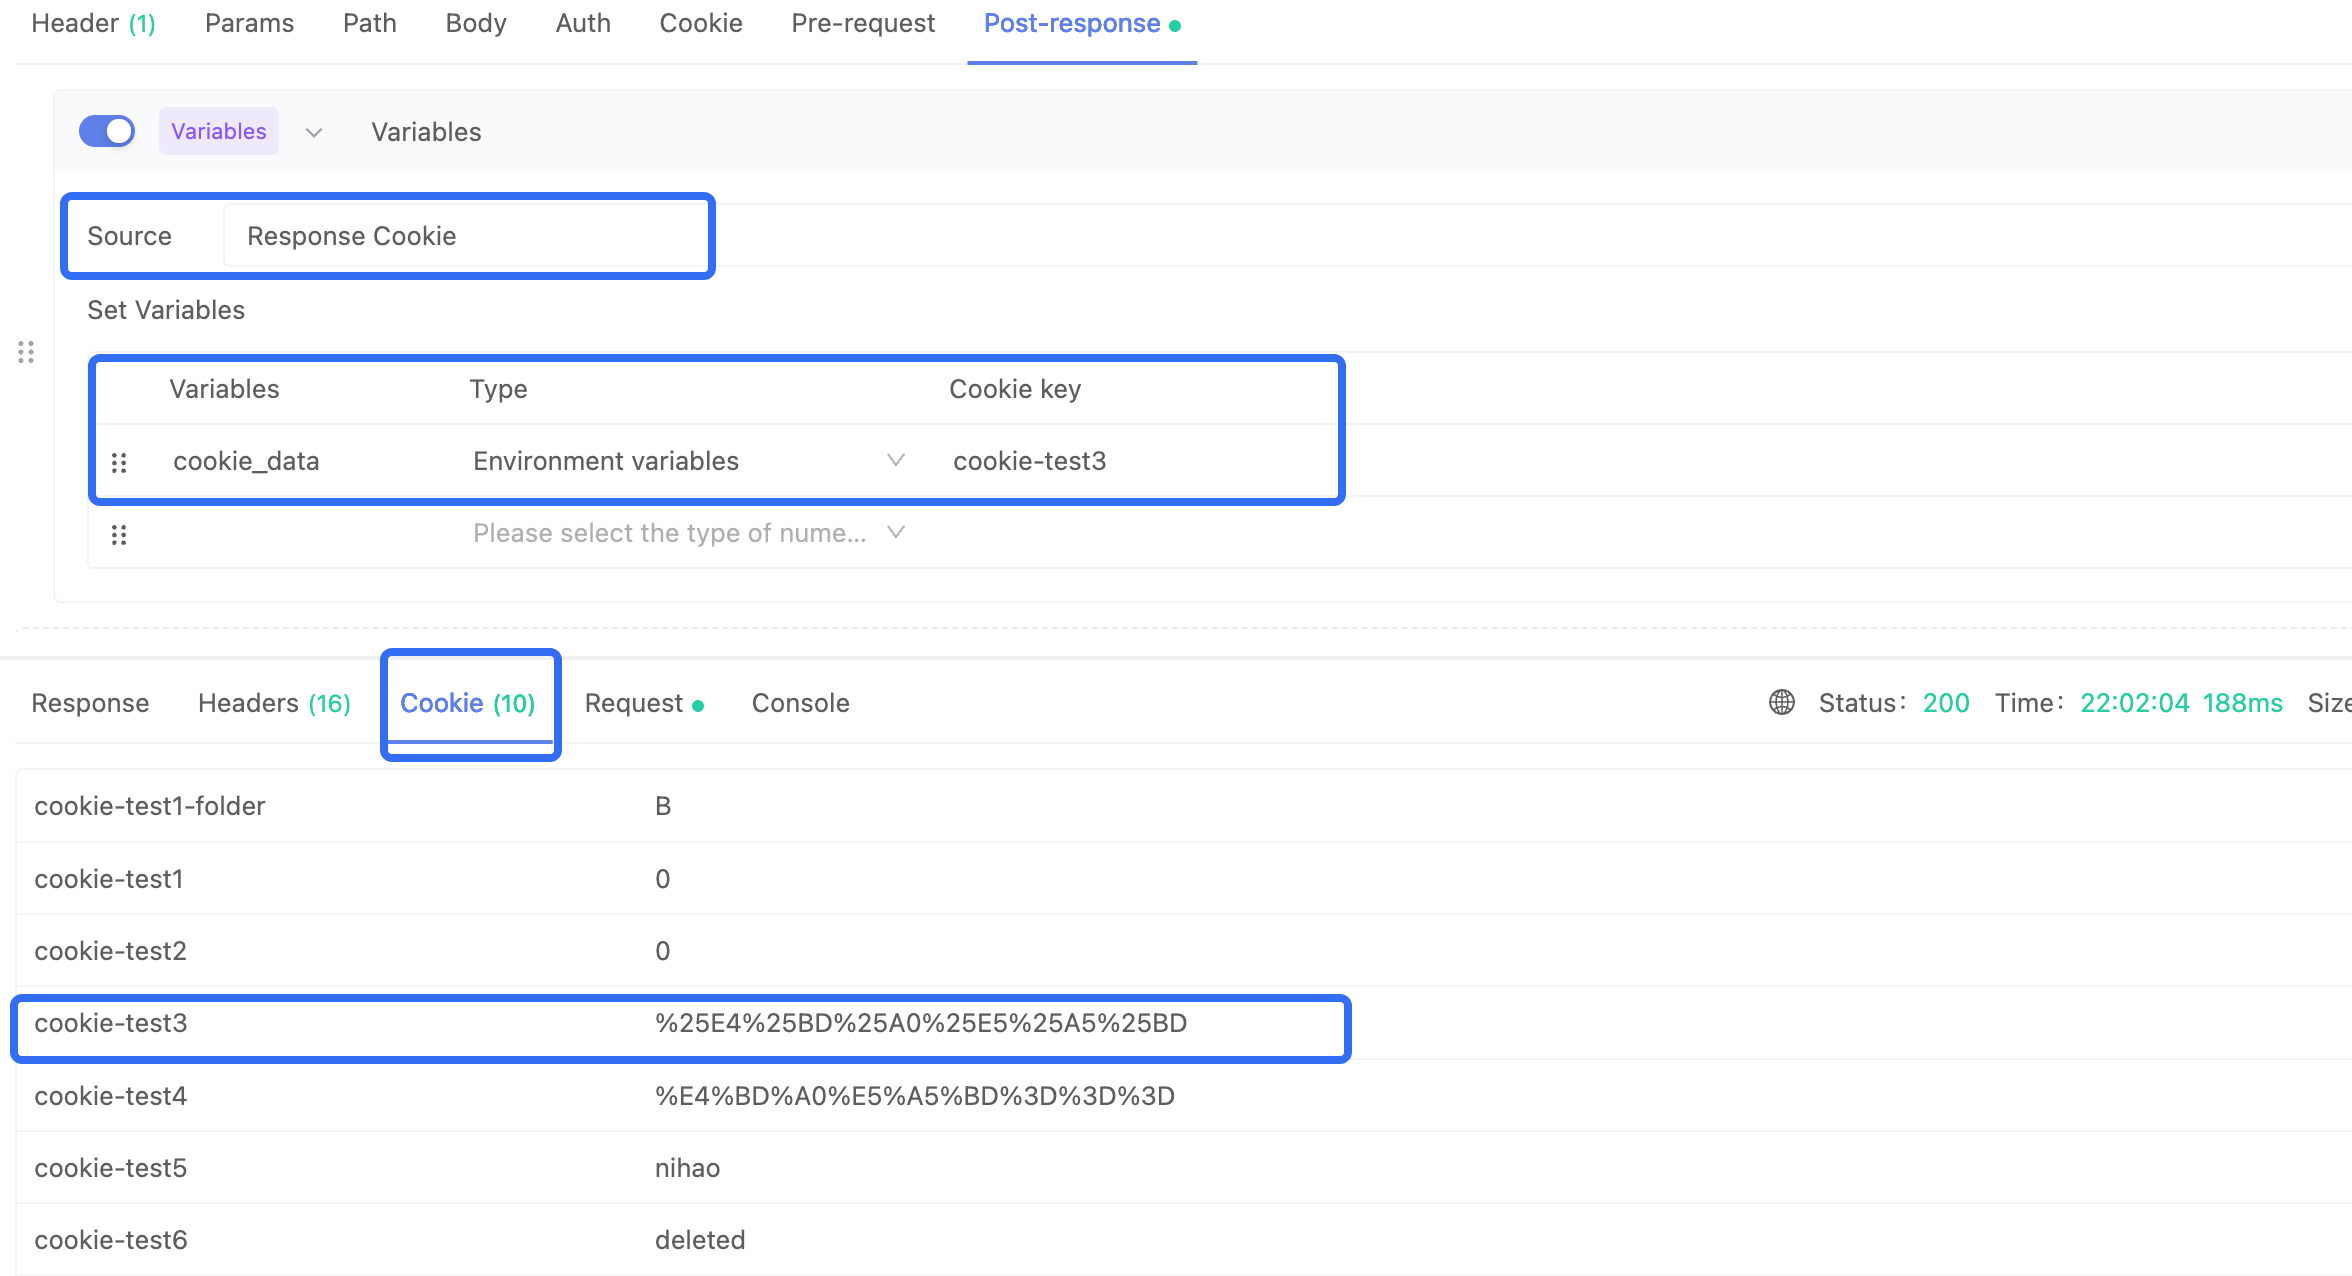Screen dimensions: 2352x1276
Task: Select the Cookie (10) response tab
Action: point(468,703)
